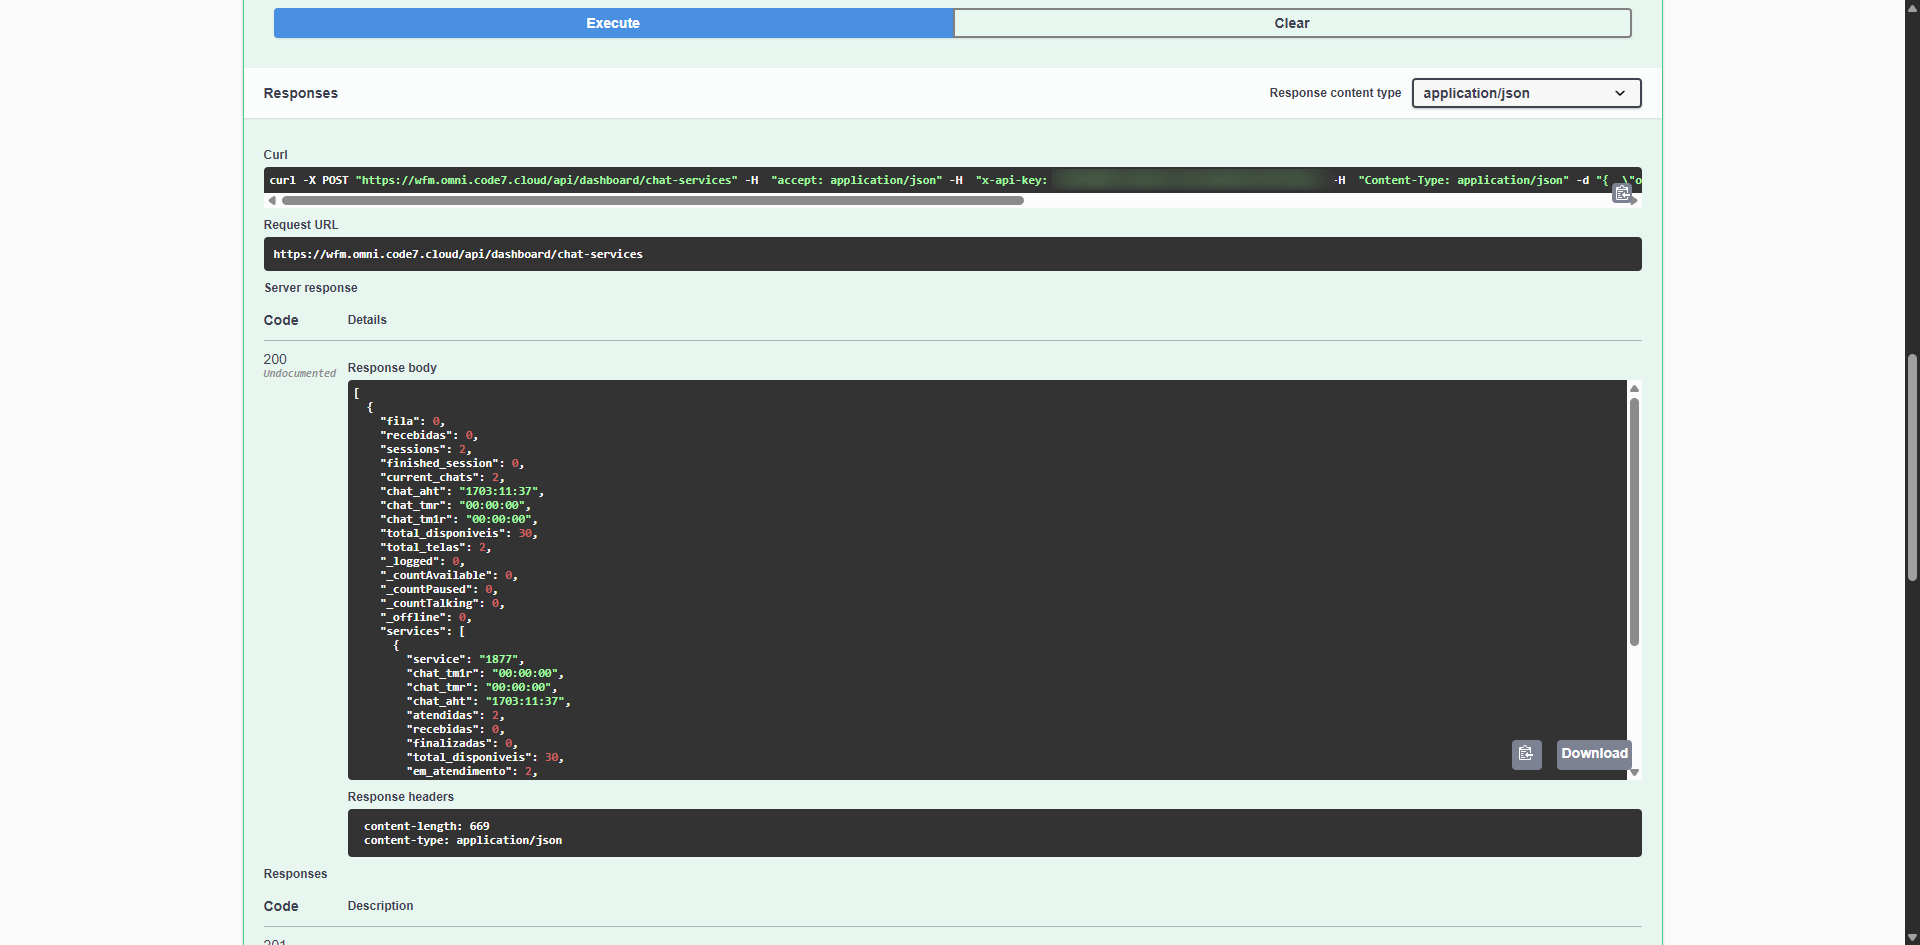Image resolution: width=1920 pixels, height=945 pixels.
Task: Click the content-length line in response headers
Action: (x=427, y=826)
